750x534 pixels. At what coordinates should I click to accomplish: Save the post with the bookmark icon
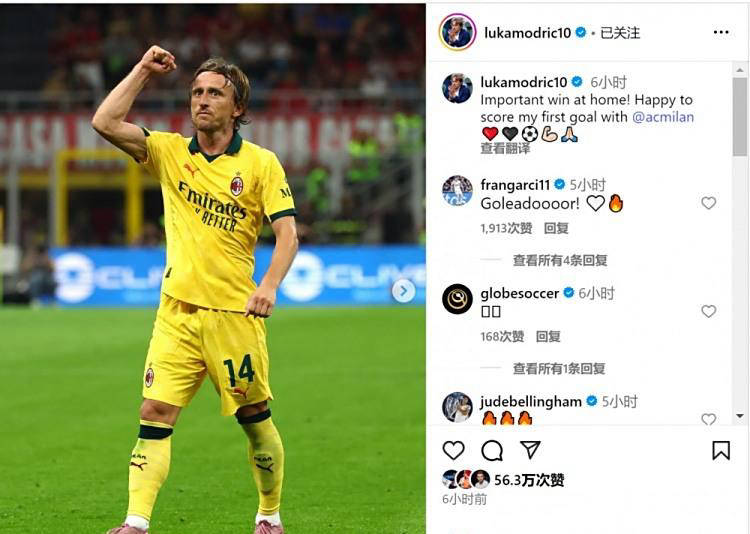coord(721,451)
